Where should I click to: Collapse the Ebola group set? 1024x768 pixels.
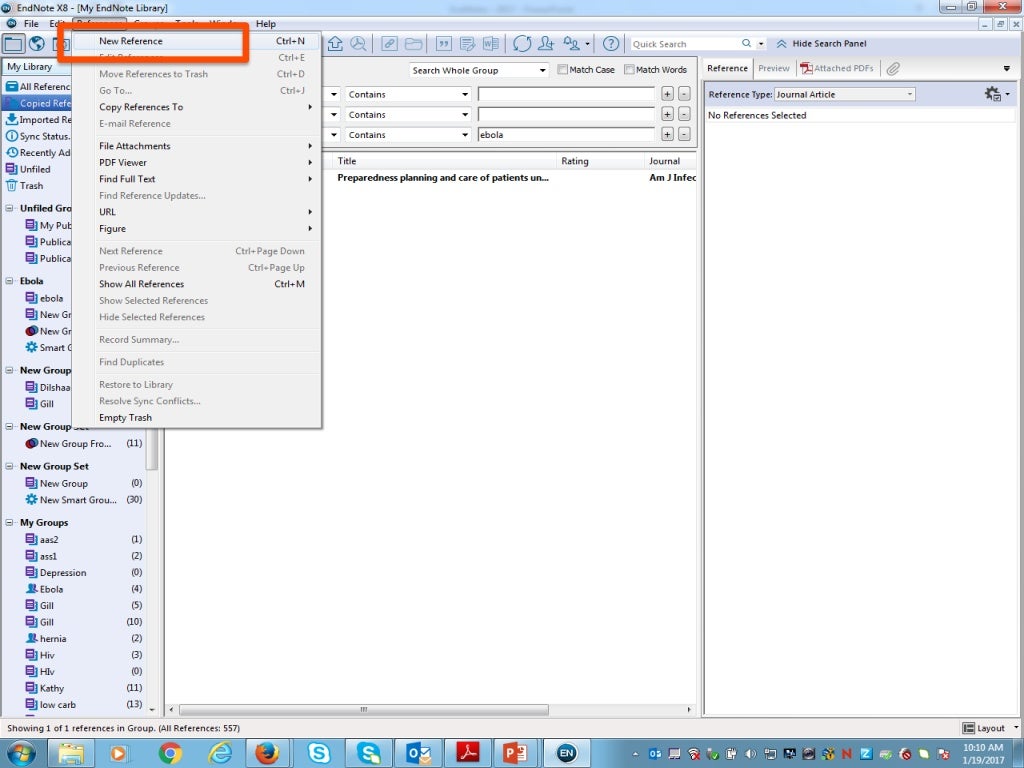click(10, 281)
